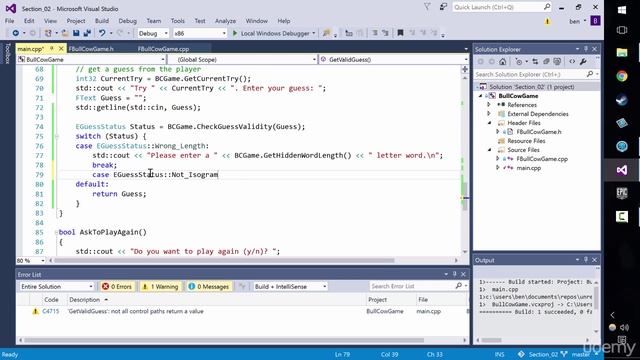Image resolution: width=640 pixels, height=360 pixels.
Task: Open Chrome from the taskbar
Action: pos(622,76)
